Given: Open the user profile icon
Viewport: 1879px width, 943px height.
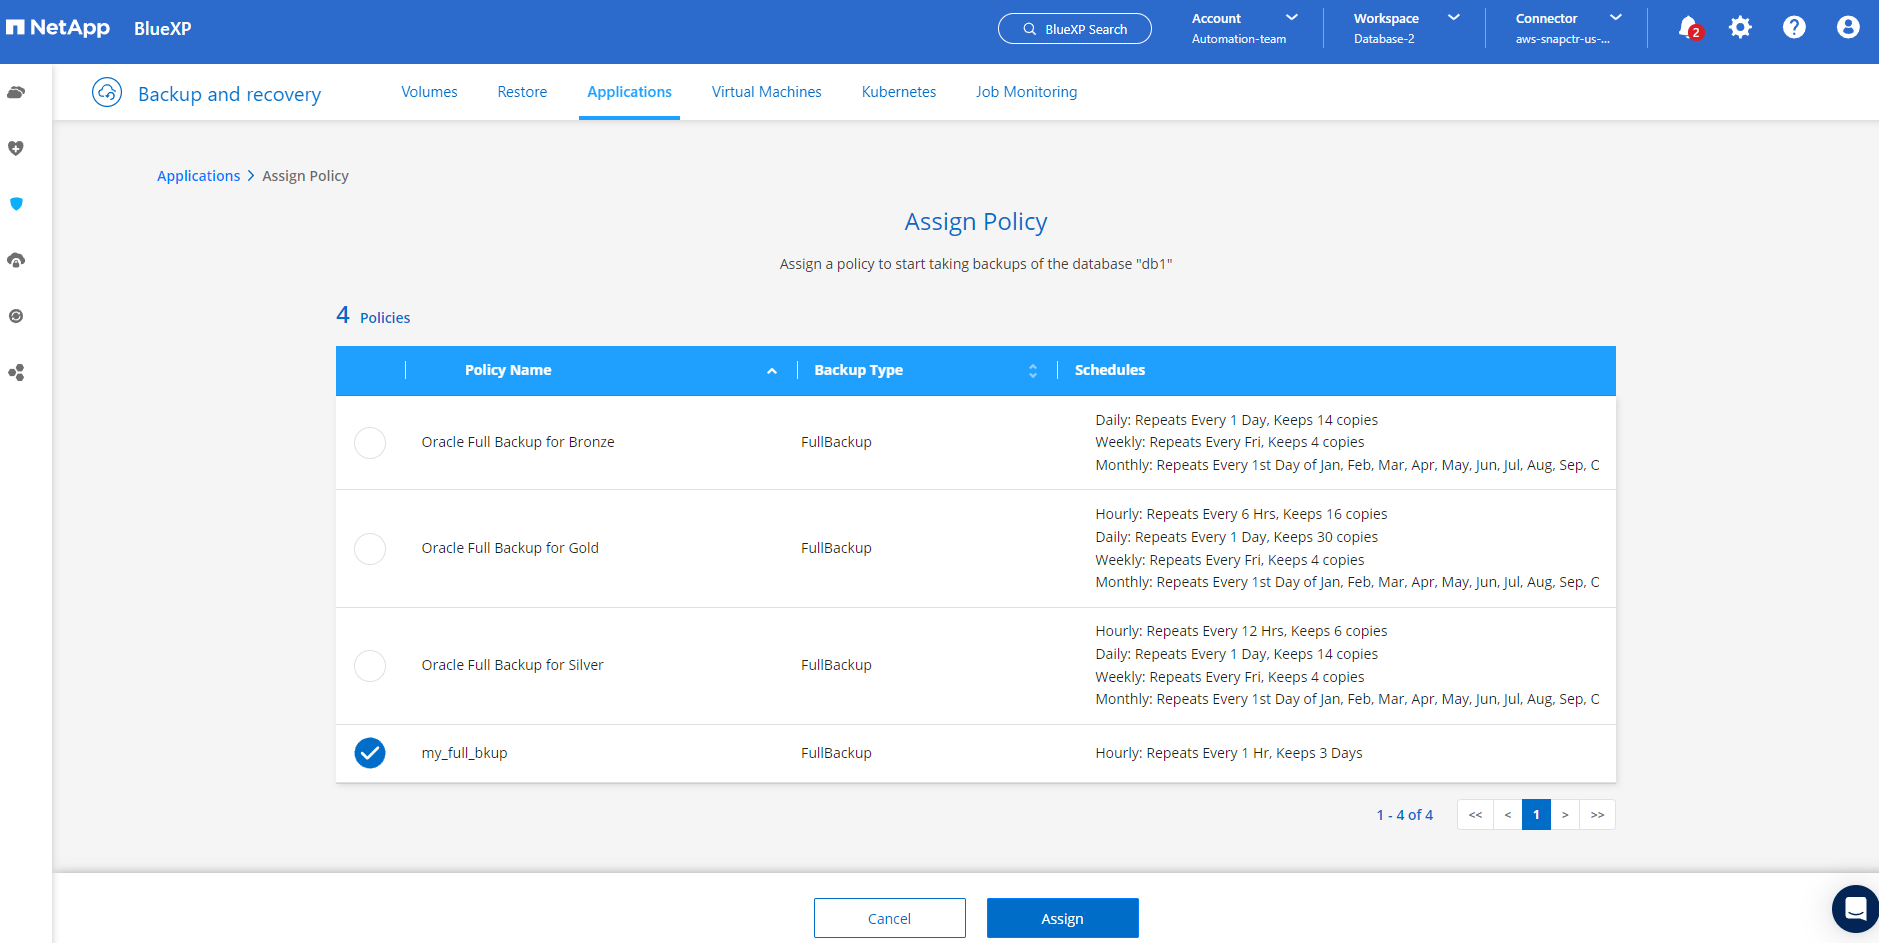Looking at the screenshot, I should point(1847,28).
